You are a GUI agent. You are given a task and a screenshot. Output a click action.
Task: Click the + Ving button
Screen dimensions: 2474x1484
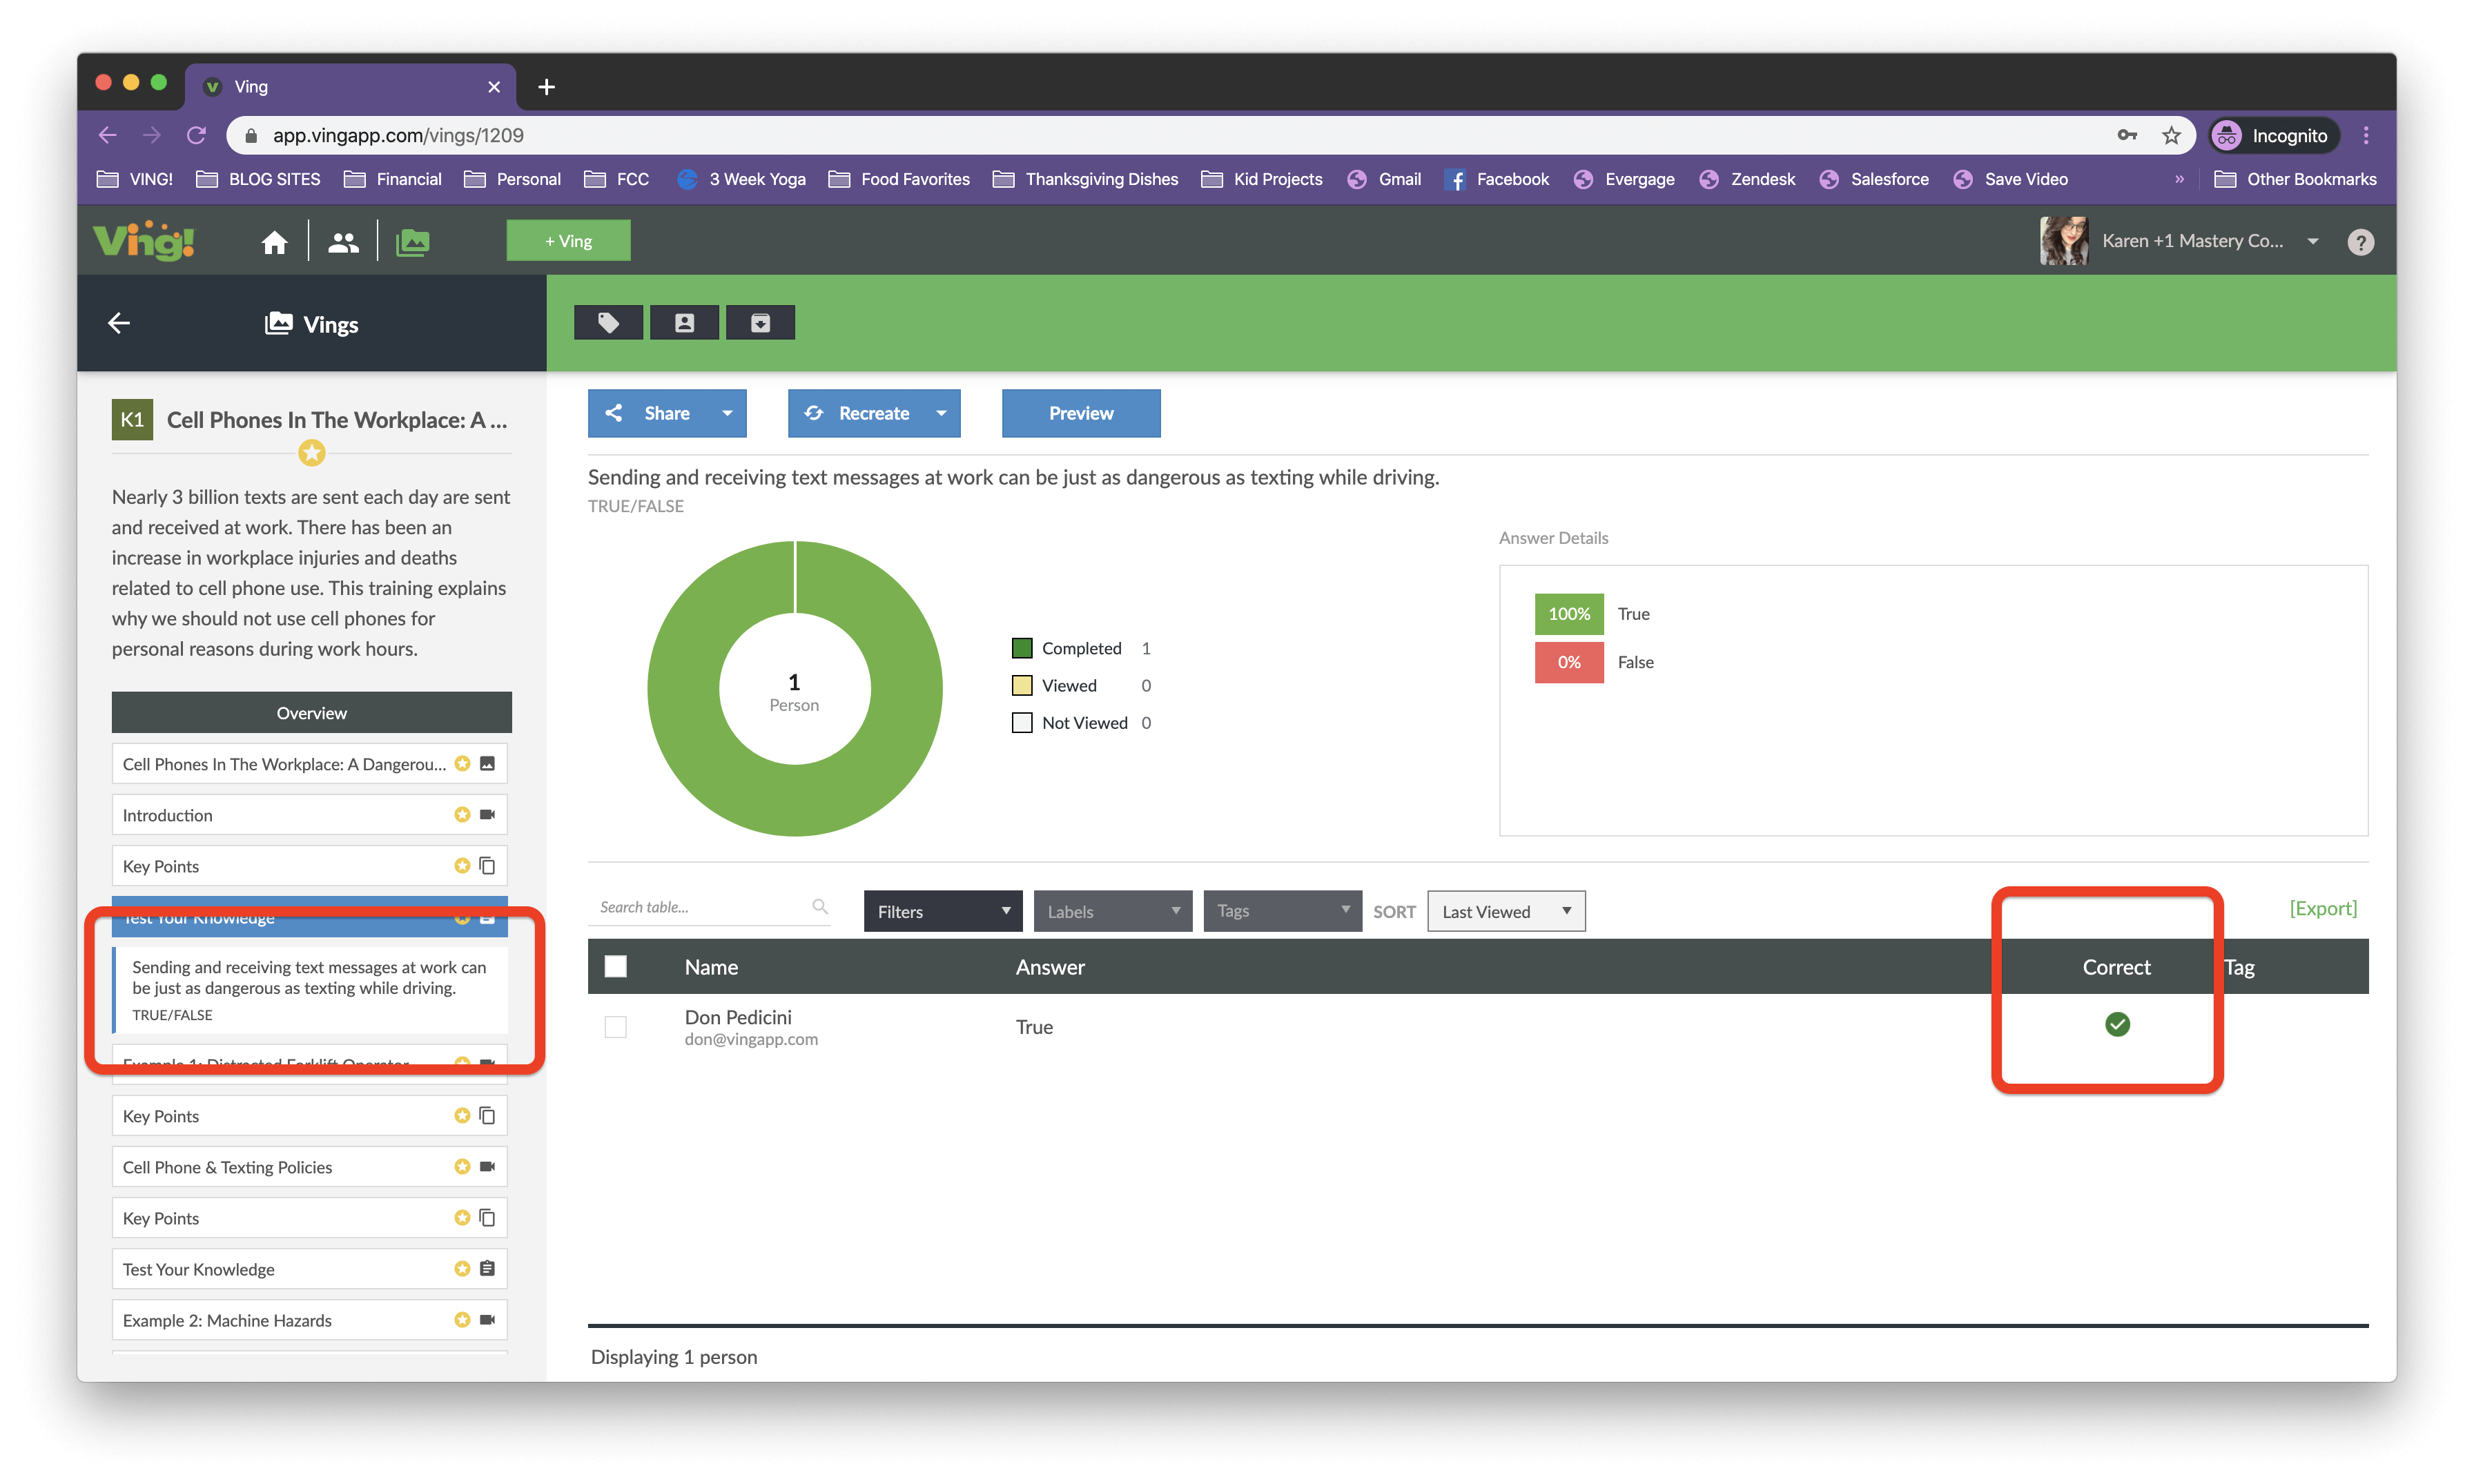pos(568,241)
